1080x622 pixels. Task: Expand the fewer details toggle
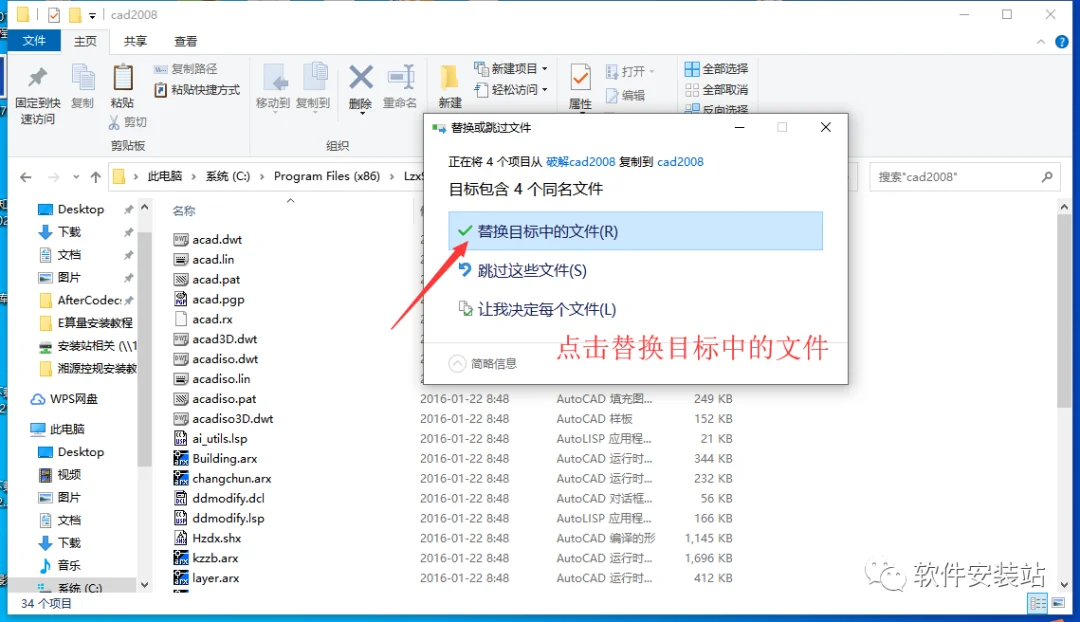(x=483, y=363)
